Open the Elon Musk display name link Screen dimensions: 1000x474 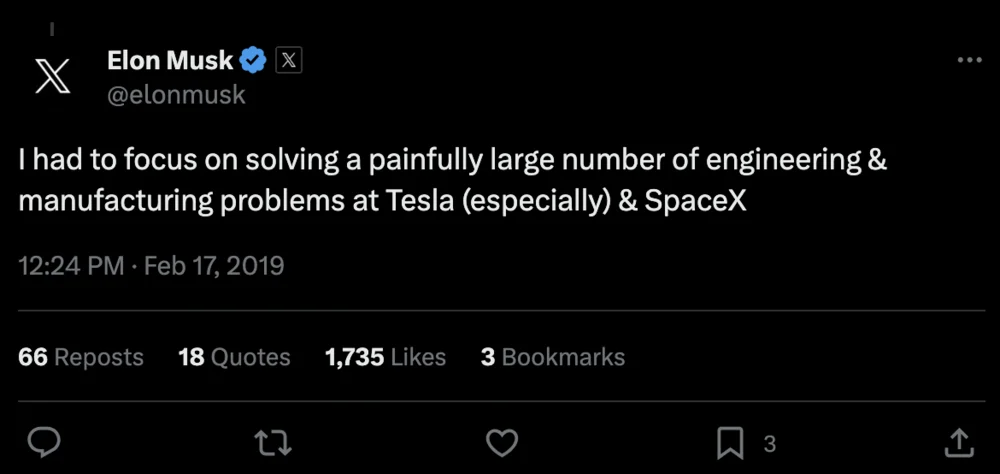pyautogui.click(x=169, y=61)
